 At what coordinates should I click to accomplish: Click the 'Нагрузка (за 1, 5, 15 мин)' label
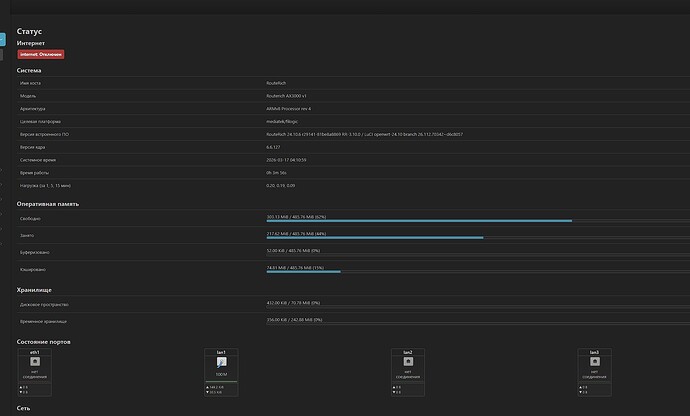45,185
